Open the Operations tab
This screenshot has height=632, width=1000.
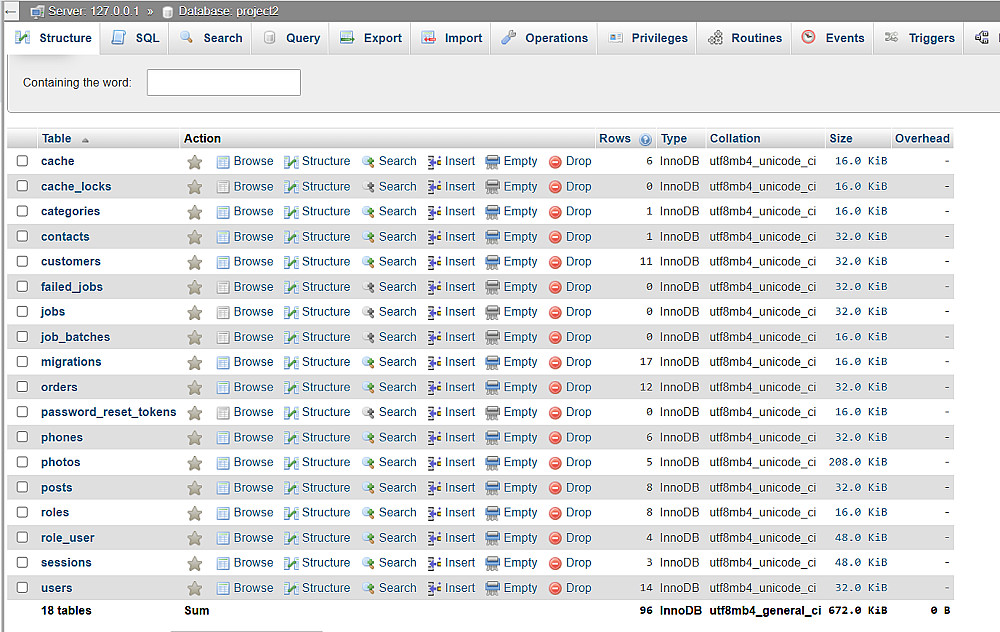[x=544, y=38]
